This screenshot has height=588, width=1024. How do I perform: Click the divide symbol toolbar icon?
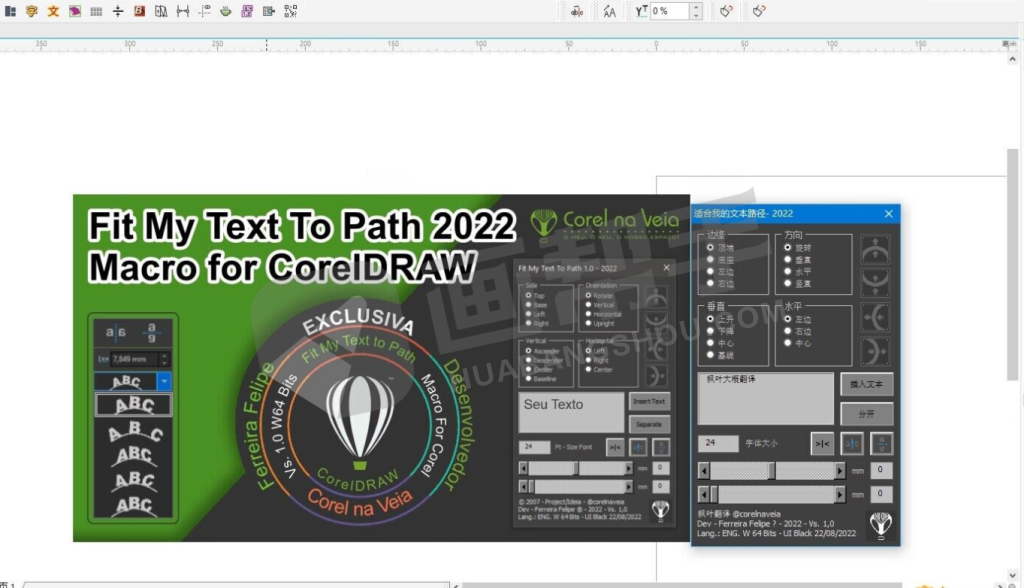coord(118,11)
